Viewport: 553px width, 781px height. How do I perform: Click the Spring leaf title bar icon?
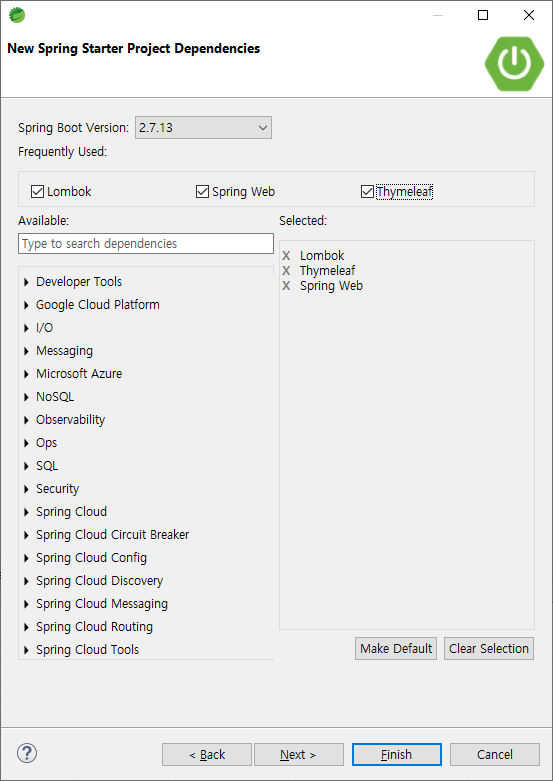click(17, 15)
